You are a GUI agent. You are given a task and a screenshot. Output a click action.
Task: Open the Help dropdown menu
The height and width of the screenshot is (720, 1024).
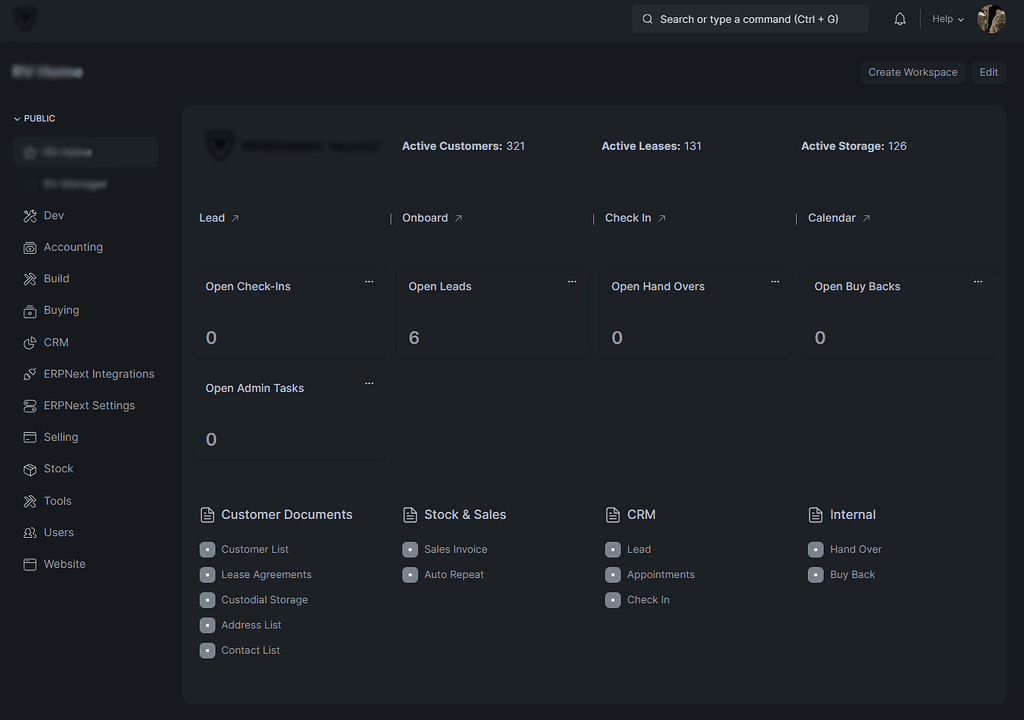[x=944, y=18]
